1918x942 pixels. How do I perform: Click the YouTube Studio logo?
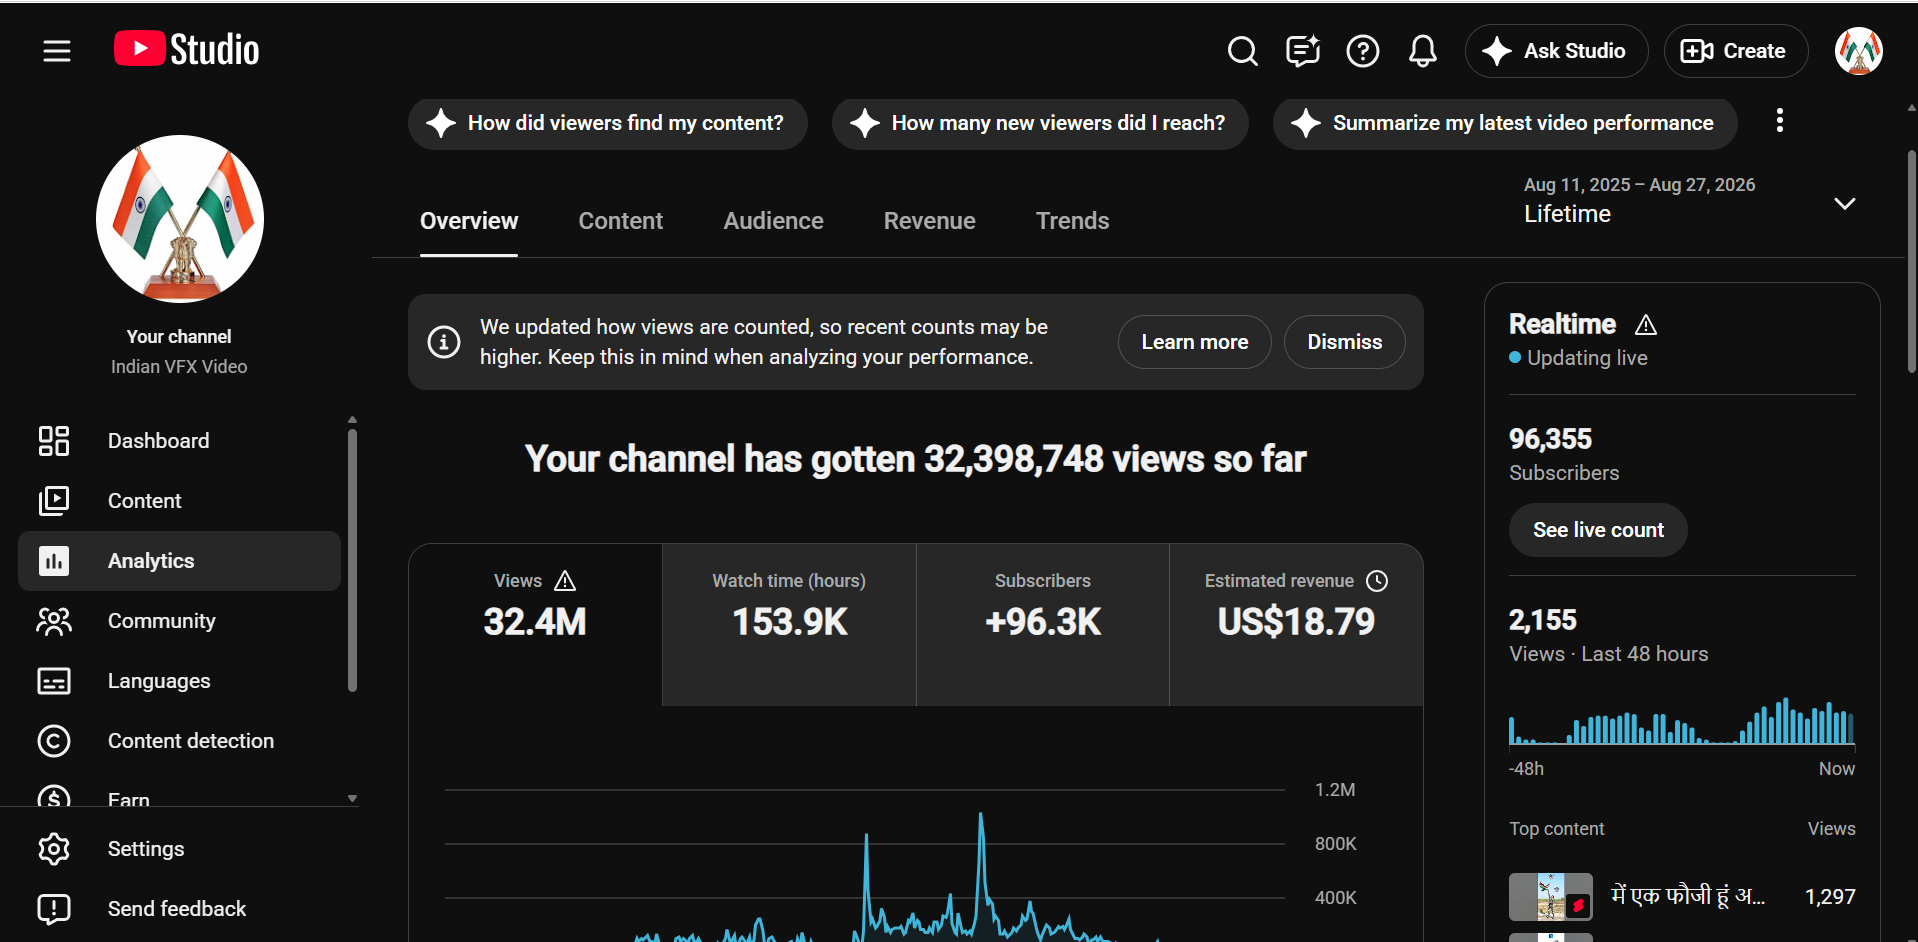[x=187, y=50]
